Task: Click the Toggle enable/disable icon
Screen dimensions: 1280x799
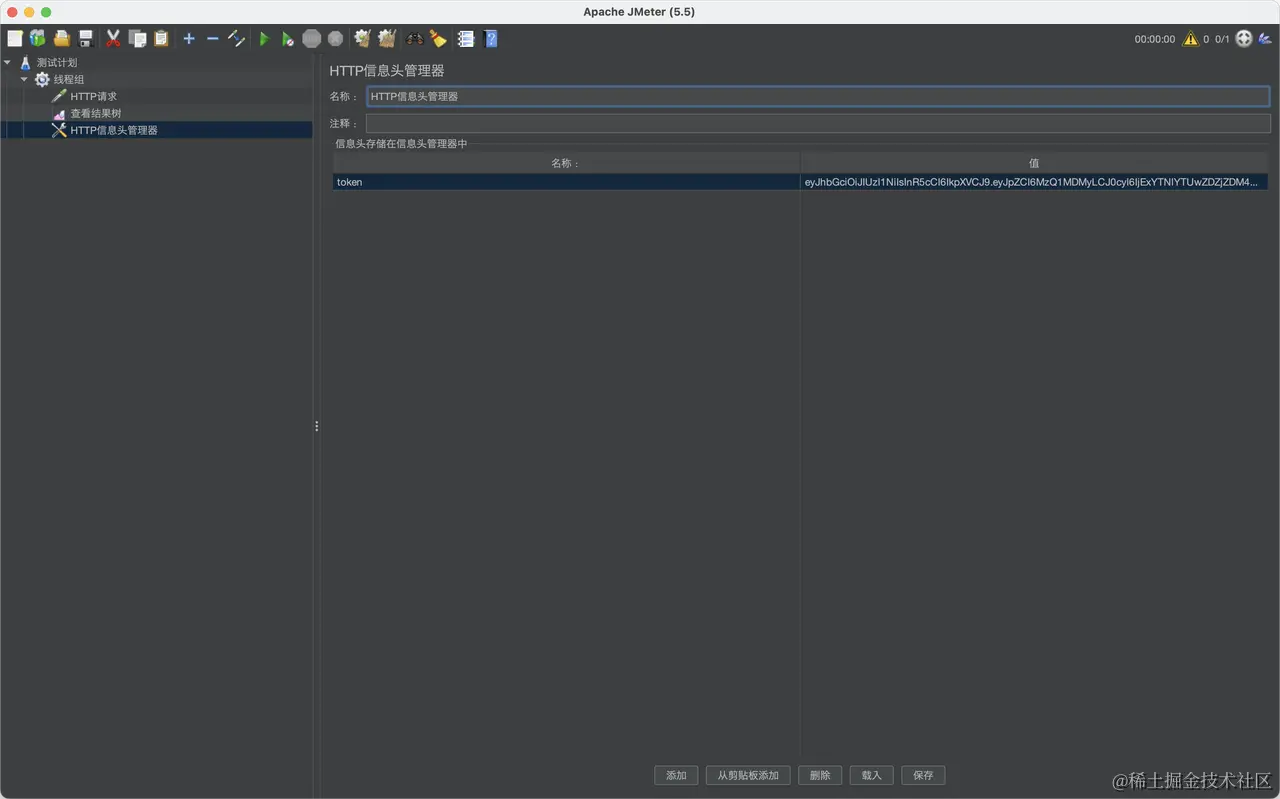Action: click(x=237, y=39)
